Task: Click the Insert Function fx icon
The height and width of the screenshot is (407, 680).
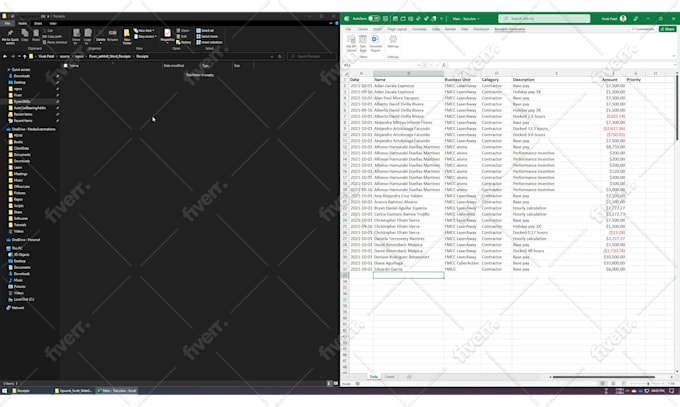Action: click(x=443, y=65)
